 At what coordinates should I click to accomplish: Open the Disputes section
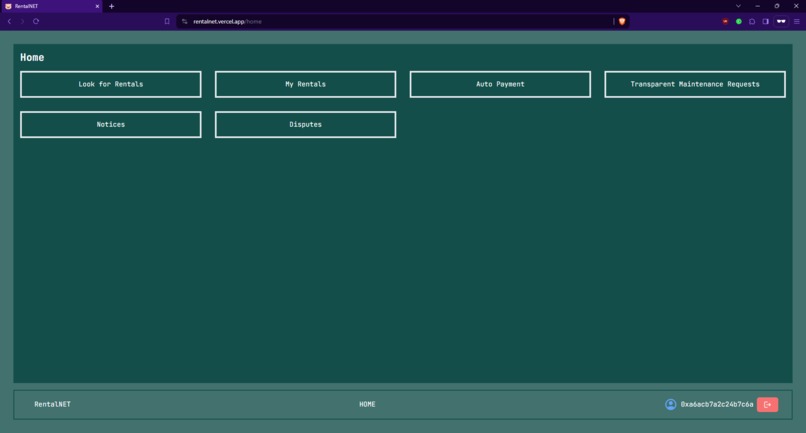click(305, 124)
